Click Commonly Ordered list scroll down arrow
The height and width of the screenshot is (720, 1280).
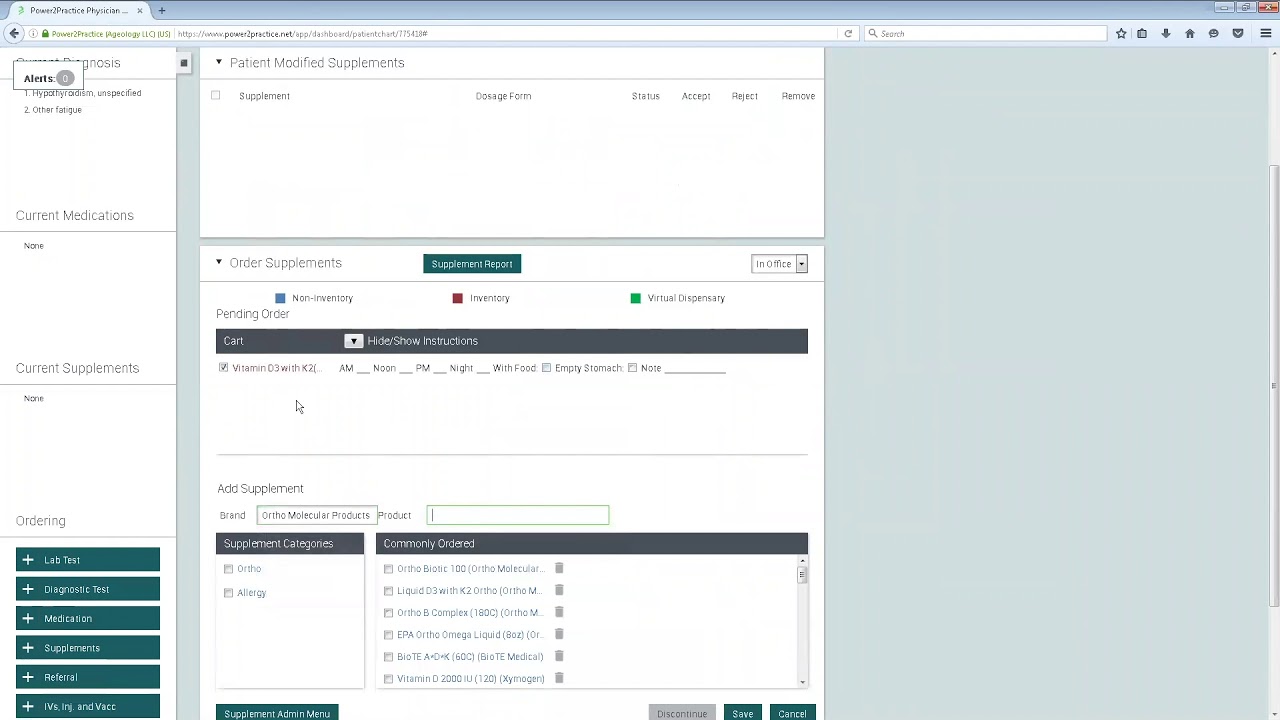click(x=802, y=682)
